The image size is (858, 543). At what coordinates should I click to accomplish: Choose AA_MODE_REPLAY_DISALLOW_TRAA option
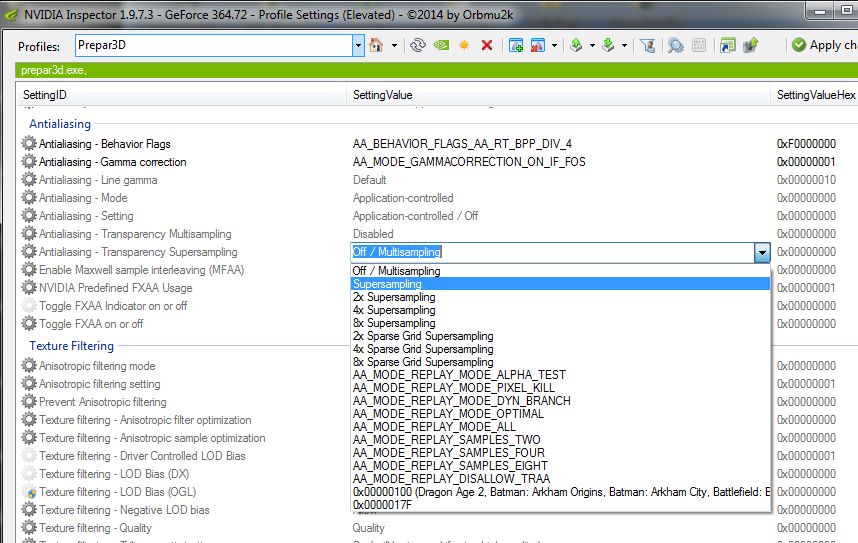(x=560, y=479)
